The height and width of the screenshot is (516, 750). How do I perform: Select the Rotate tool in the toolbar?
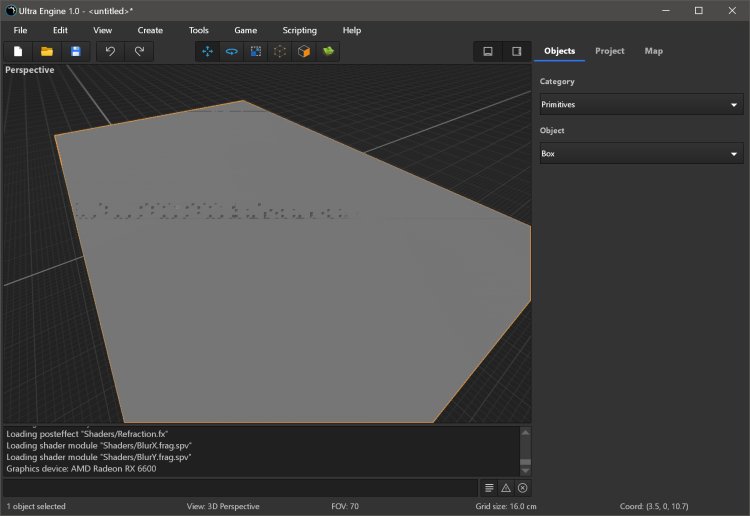coord(232,51)
